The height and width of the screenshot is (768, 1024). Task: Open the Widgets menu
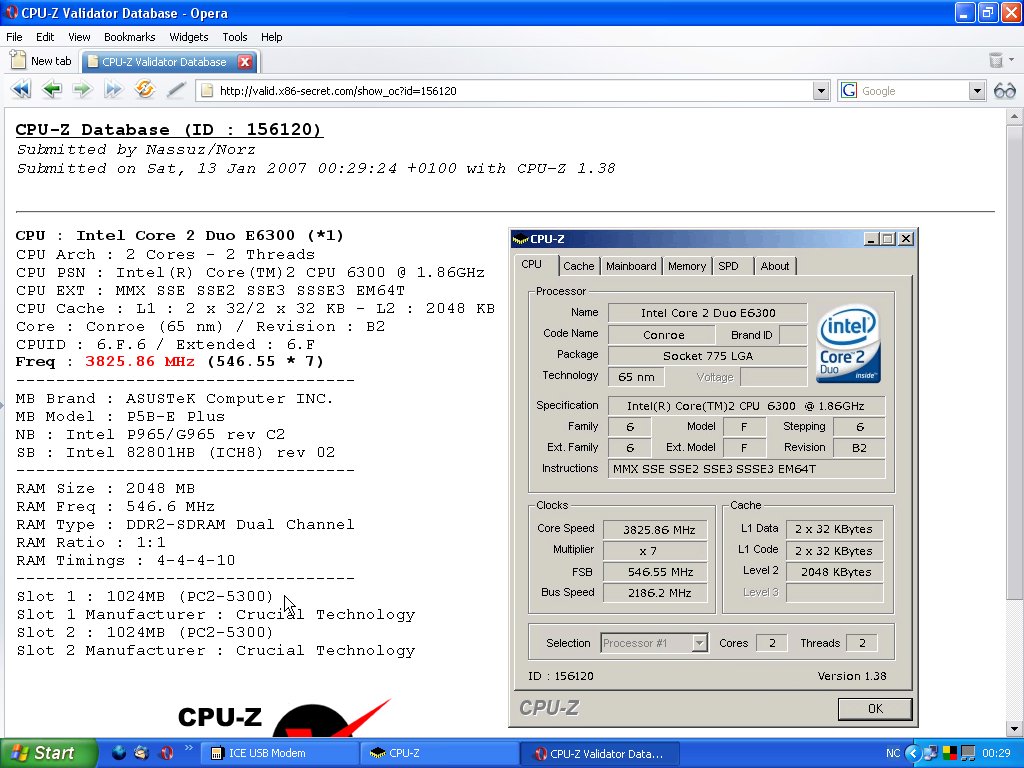pos(189,37)
